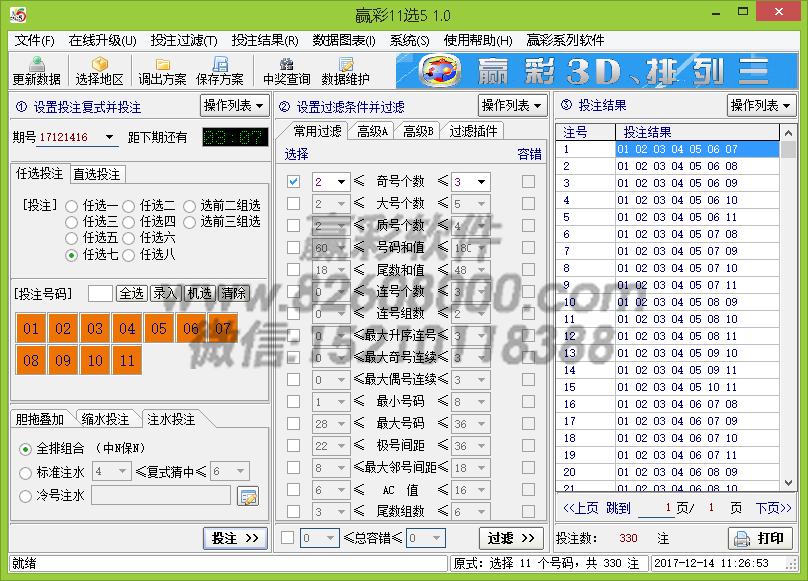Click the app logo icon in title bar
808x581 pixels.
click(x=18, y=14)
